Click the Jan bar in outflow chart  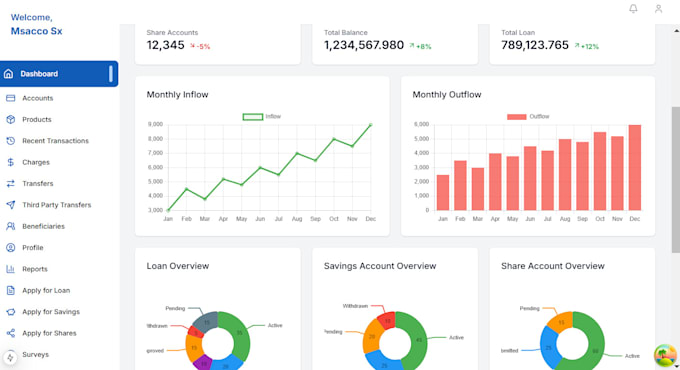tap(443, 193)
